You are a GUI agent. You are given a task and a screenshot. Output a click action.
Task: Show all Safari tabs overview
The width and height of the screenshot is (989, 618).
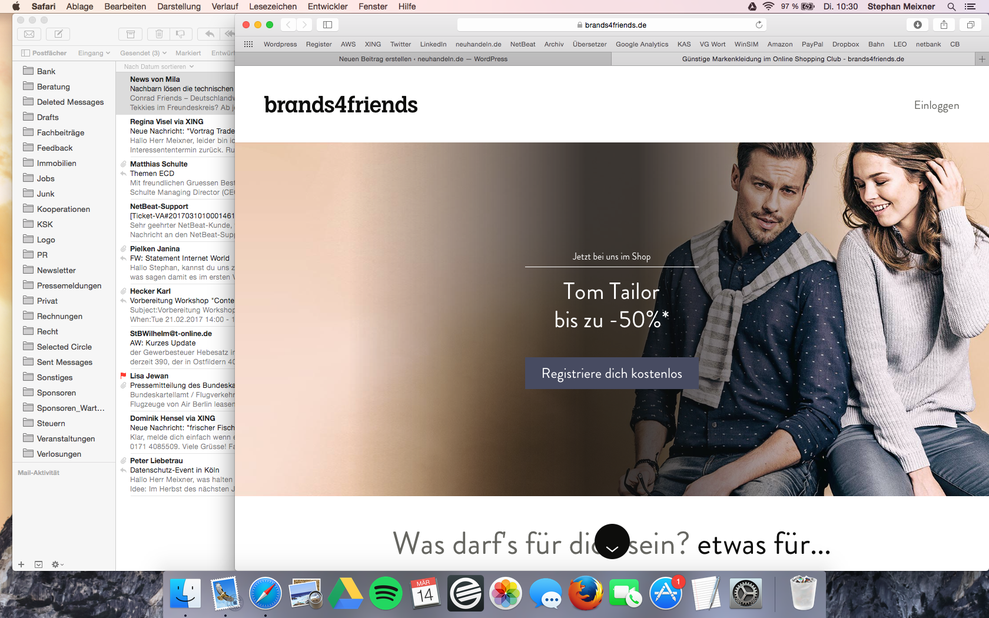[971, 25]
